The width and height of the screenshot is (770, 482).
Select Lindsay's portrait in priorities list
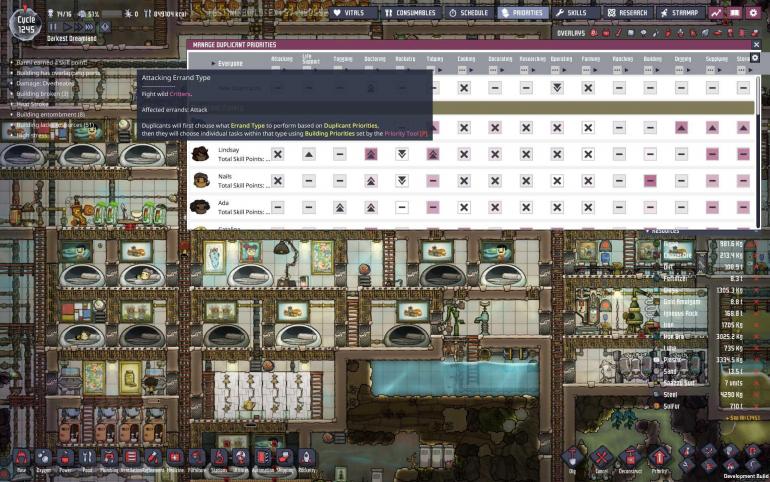[x=200, y=154]
